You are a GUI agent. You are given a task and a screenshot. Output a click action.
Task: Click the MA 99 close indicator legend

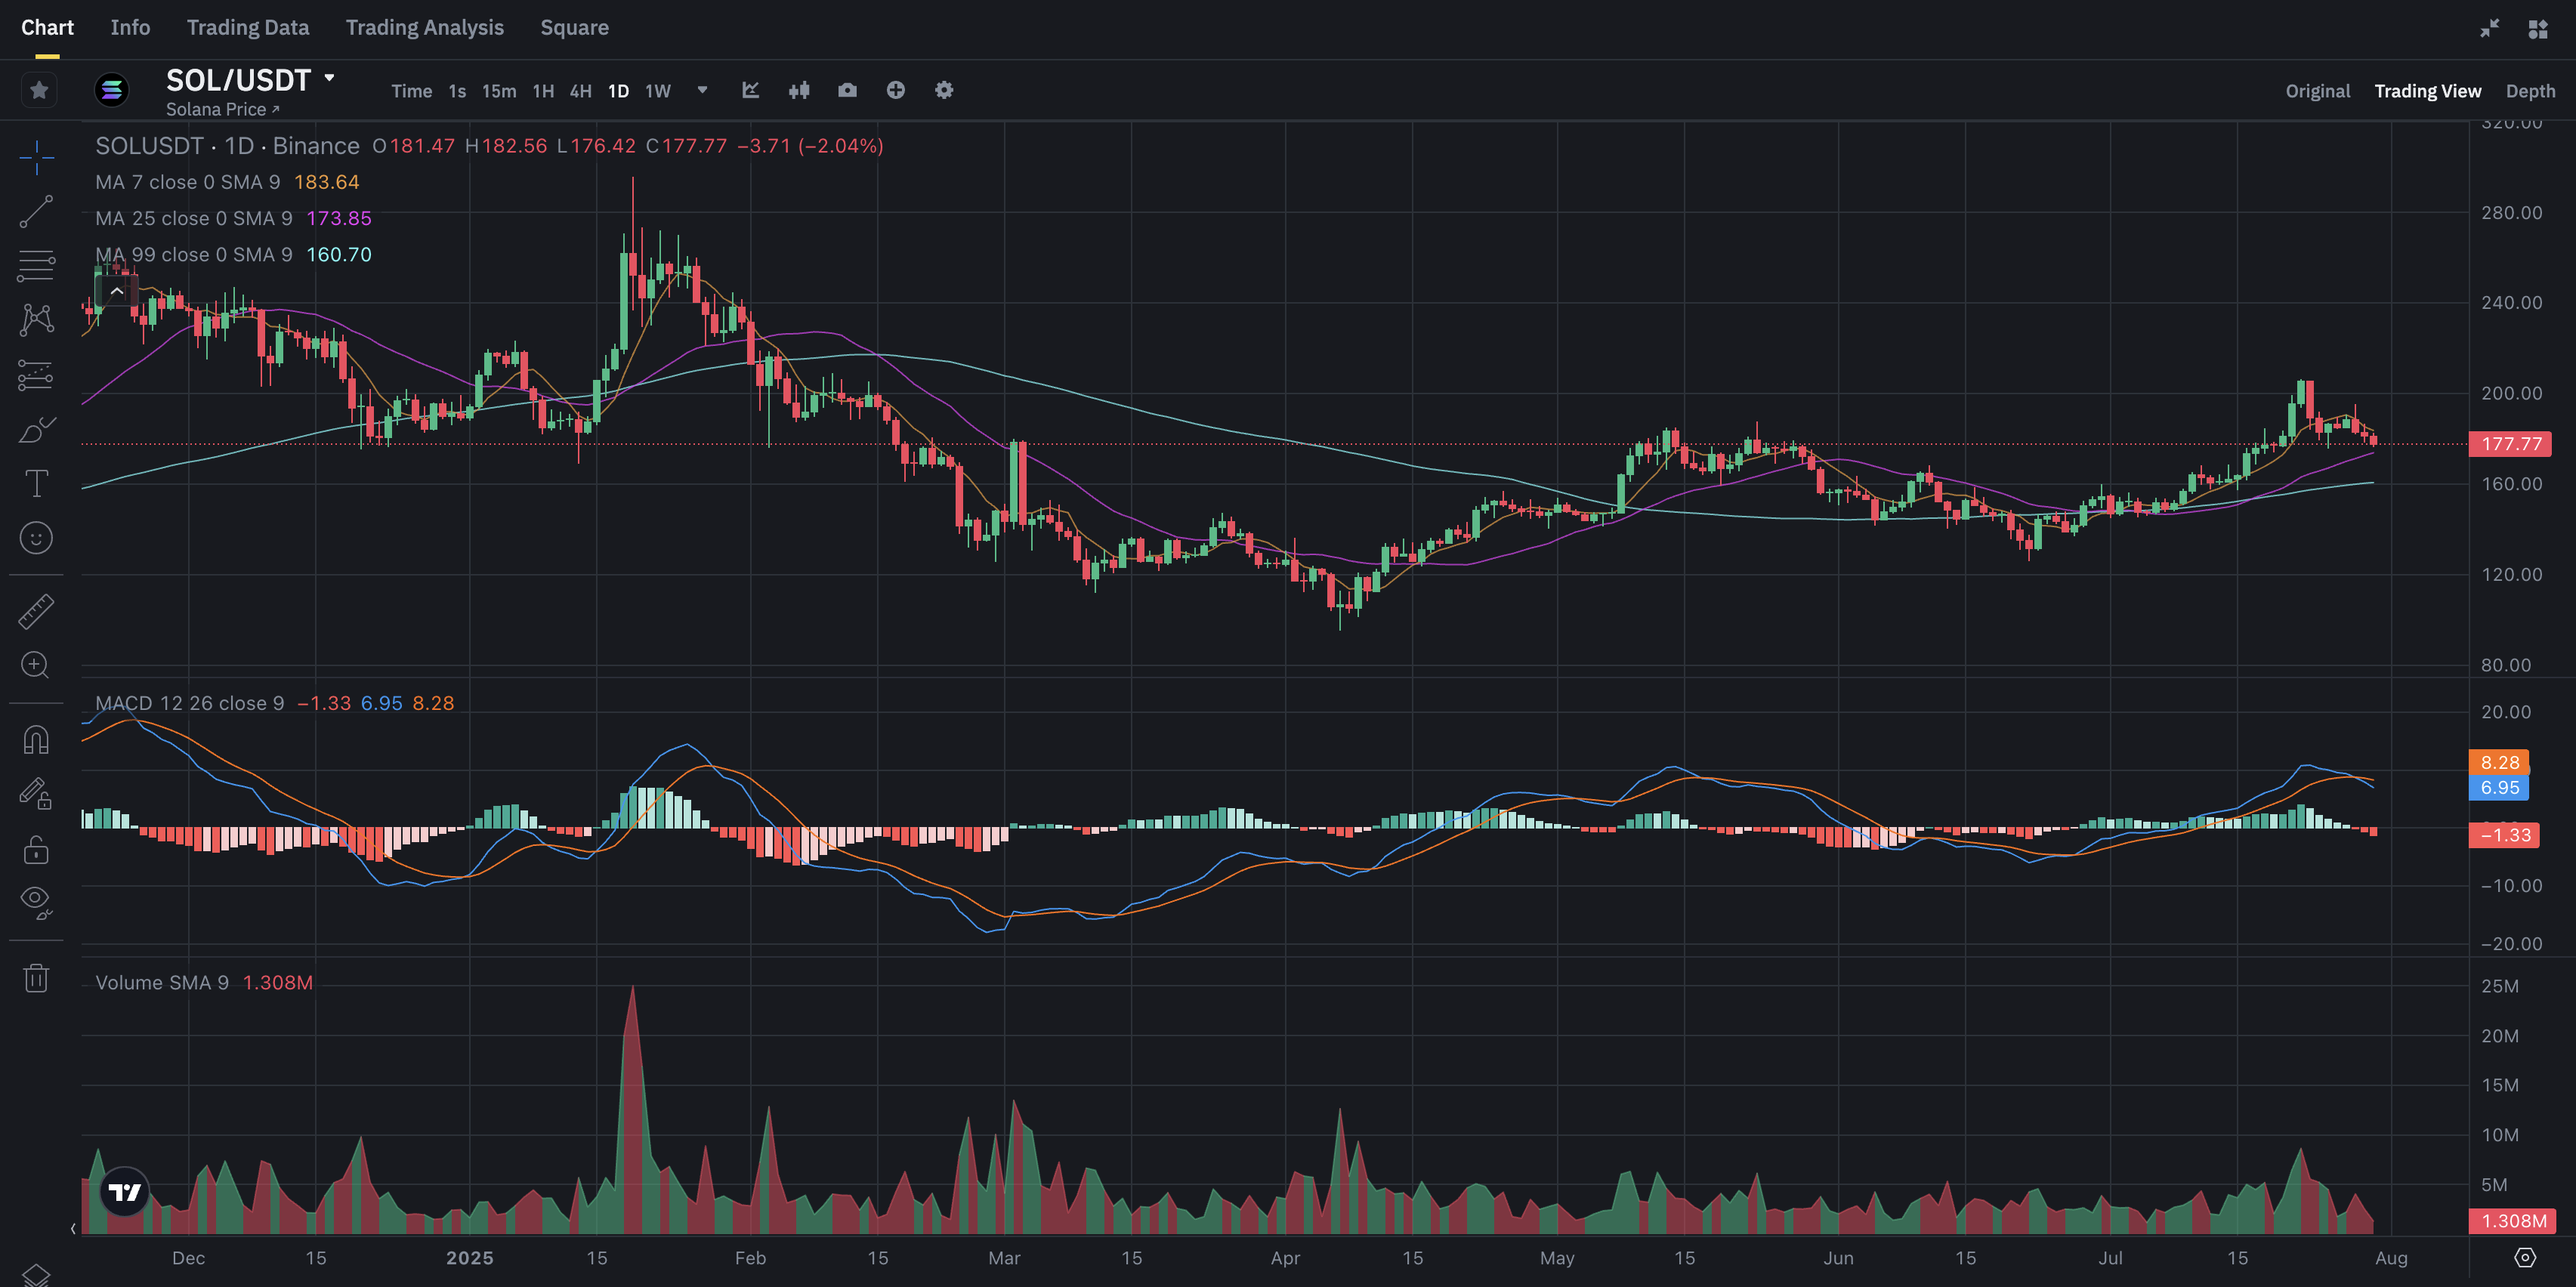194,255
